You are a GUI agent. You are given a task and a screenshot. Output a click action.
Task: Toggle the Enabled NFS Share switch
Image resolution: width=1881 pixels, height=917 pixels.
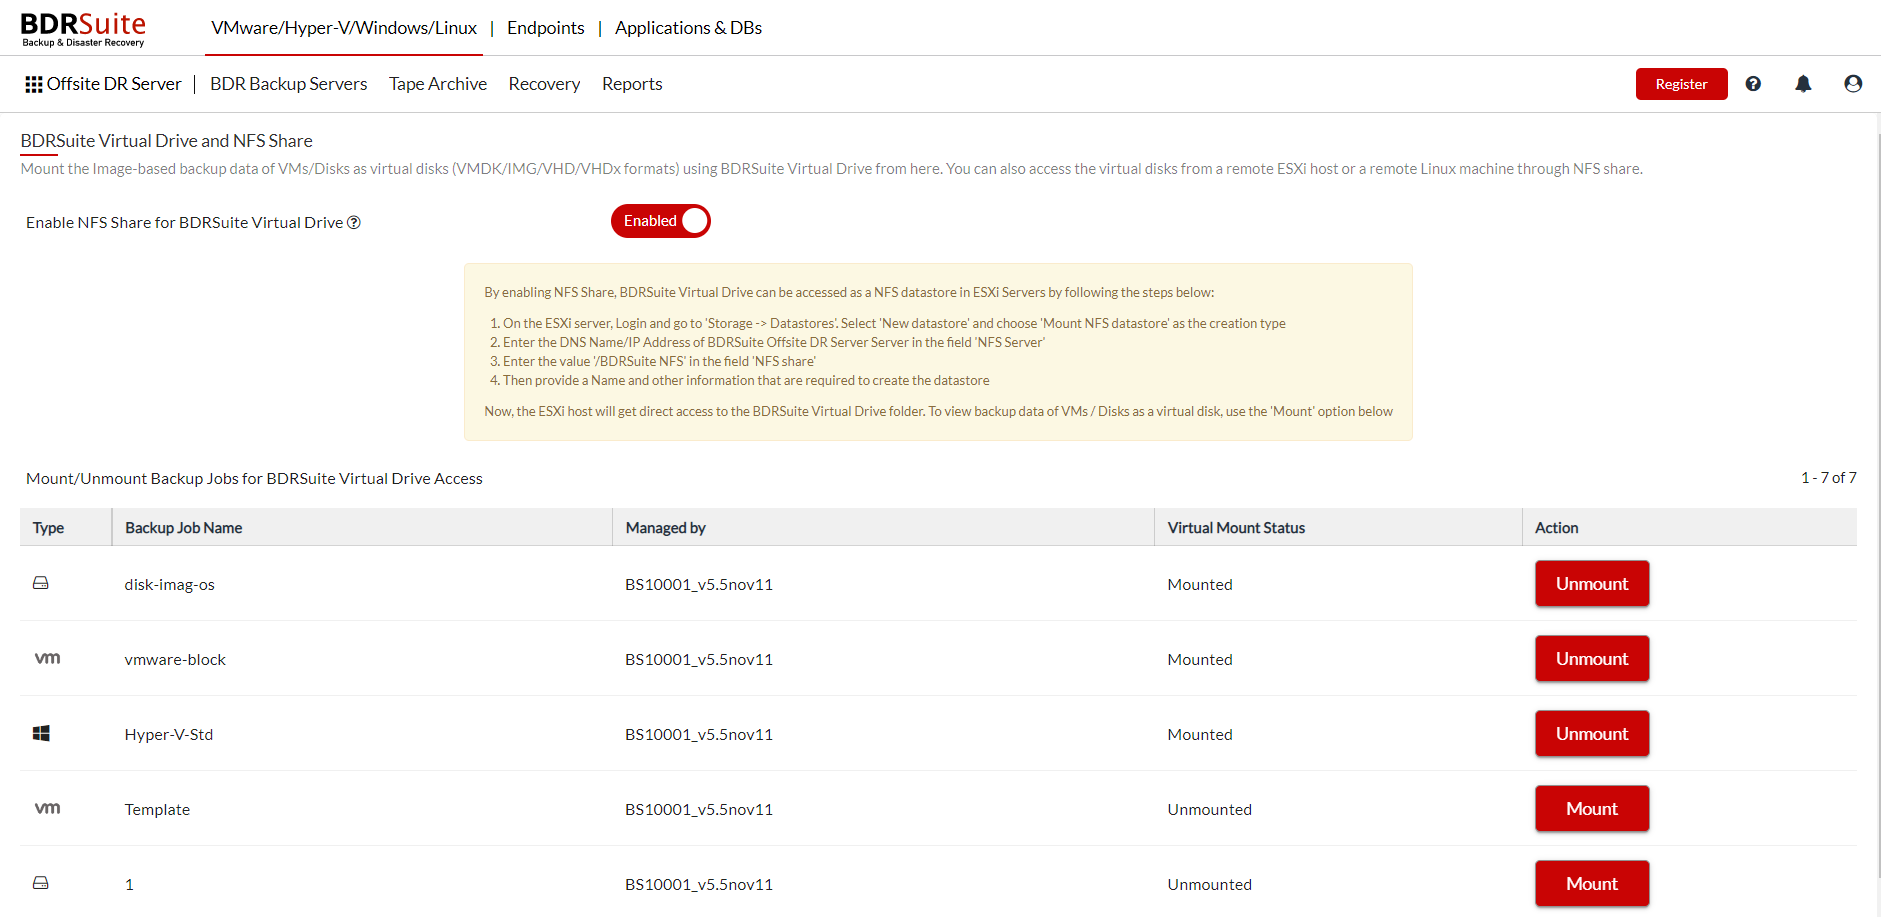click(661, 221)
